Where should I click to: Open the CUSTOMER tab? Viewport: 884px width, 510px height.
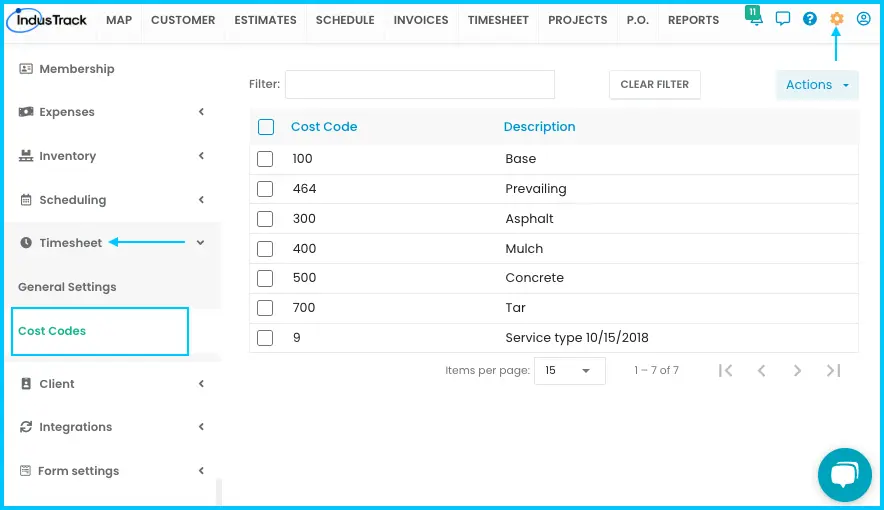(x=183, y=20)
